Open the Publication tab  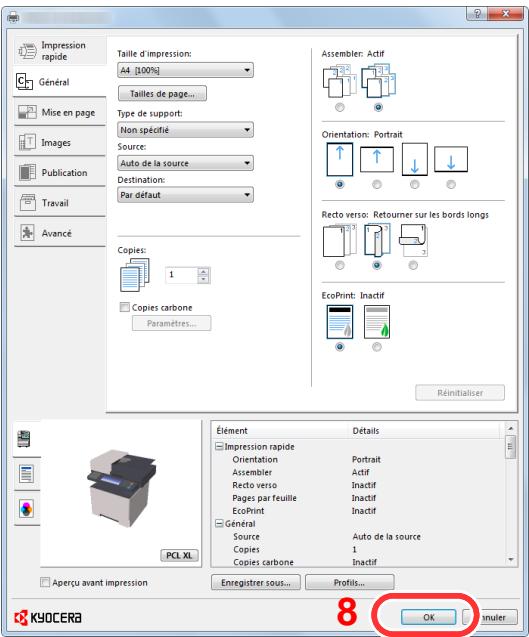tap(60, 173)
